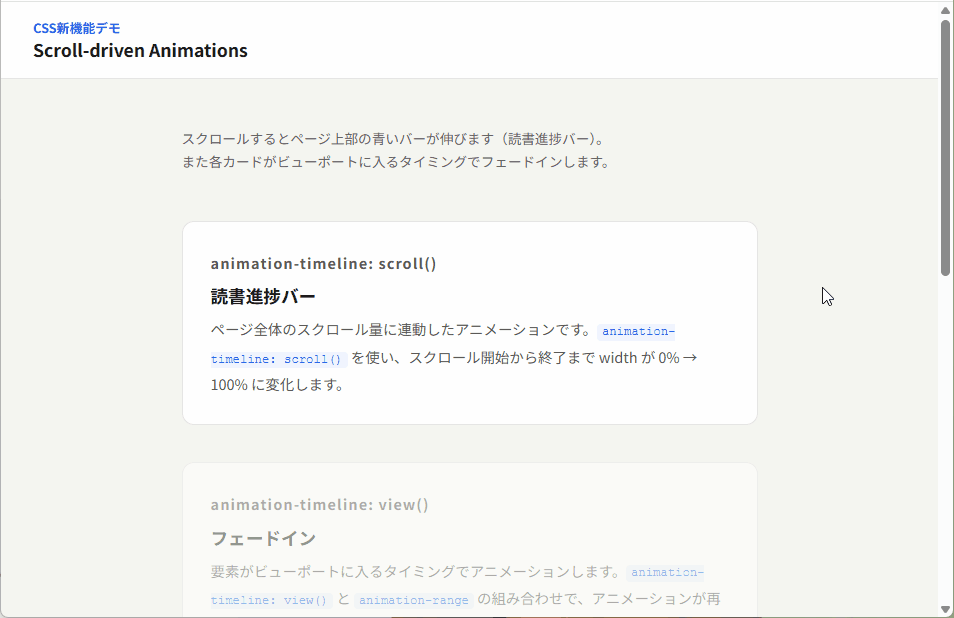This screenshot has width=954, height=618.
Task: Click the CSS新機能デモ header link
Action: pos(77,29)
